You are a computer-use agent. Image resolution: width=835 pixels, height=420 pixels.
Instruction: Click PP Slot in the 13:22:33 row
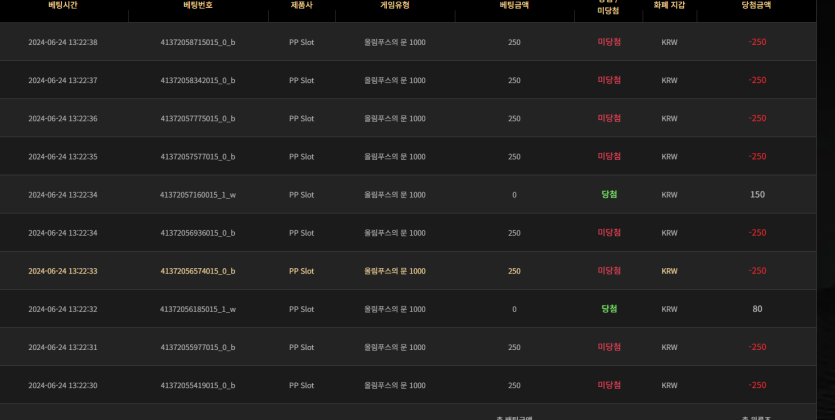[x=301, y=271]
